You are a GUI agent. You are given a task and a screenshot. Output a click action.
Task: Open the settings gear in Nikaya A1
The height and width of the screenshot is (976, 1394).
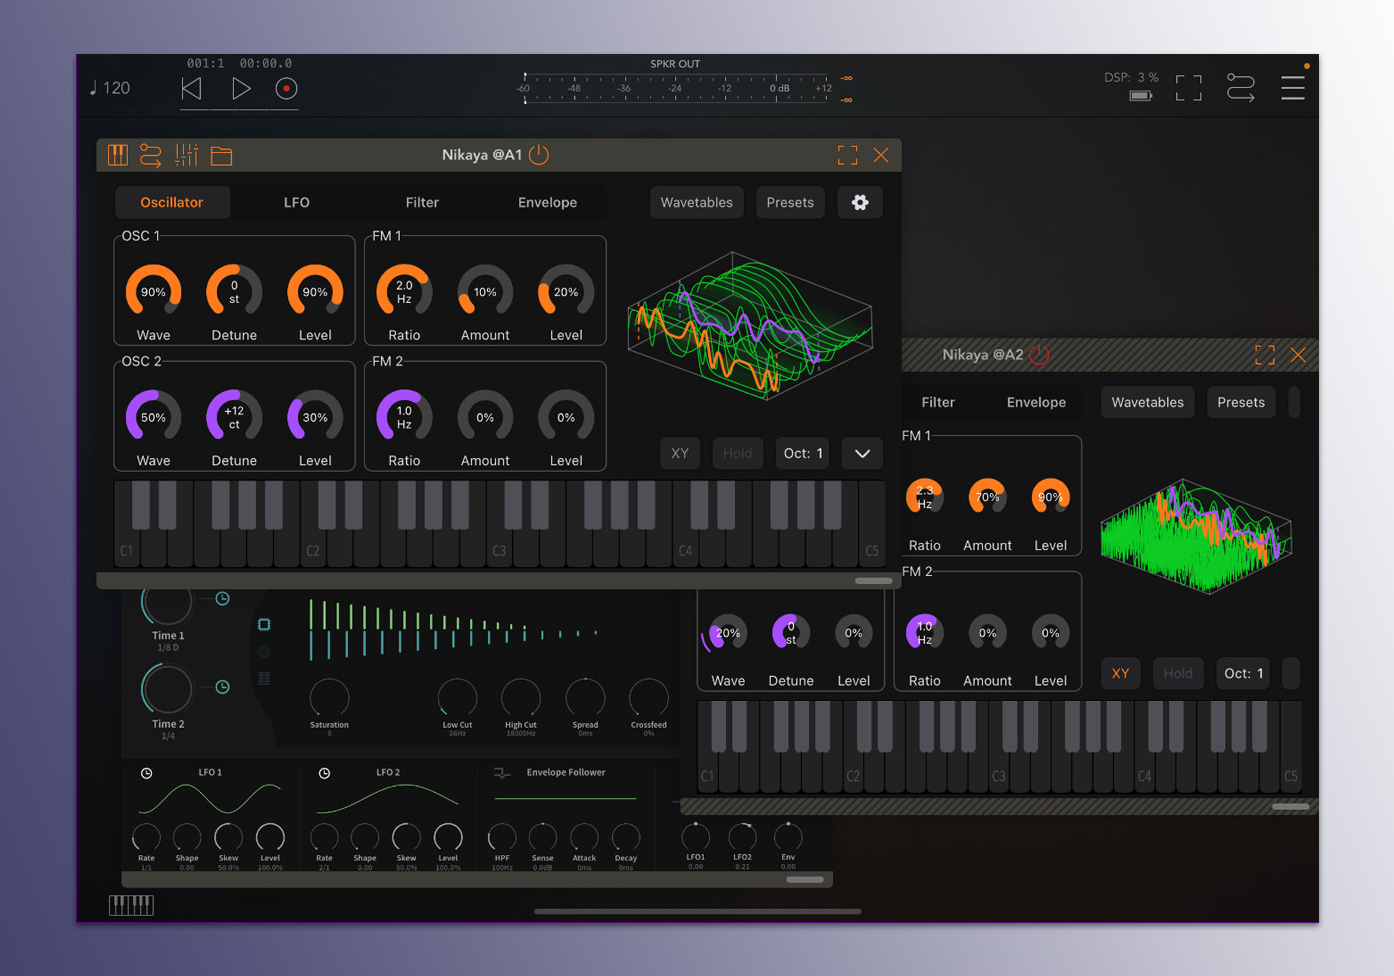click(860, 203)
